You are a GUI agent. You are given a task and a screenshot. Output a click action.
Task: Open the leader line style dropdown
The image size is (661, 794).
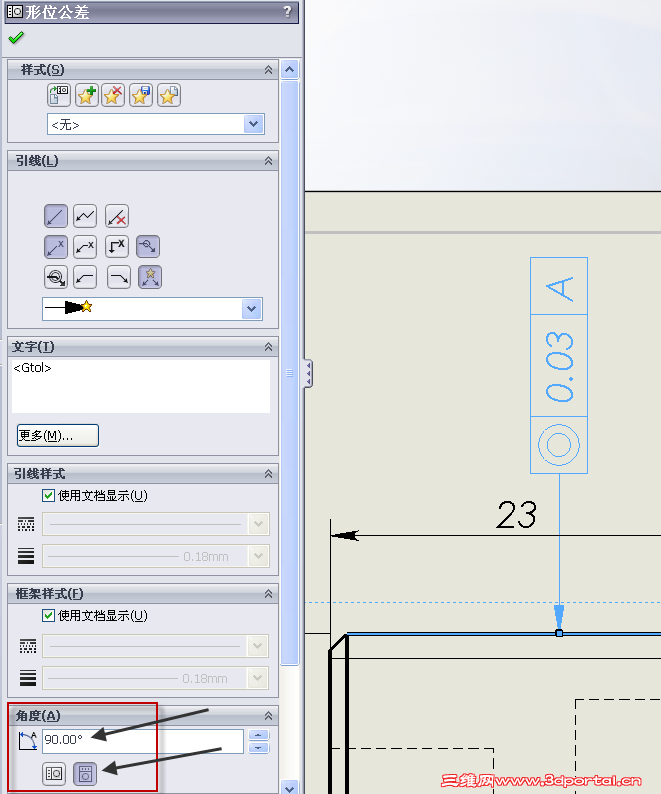(258, 524)
